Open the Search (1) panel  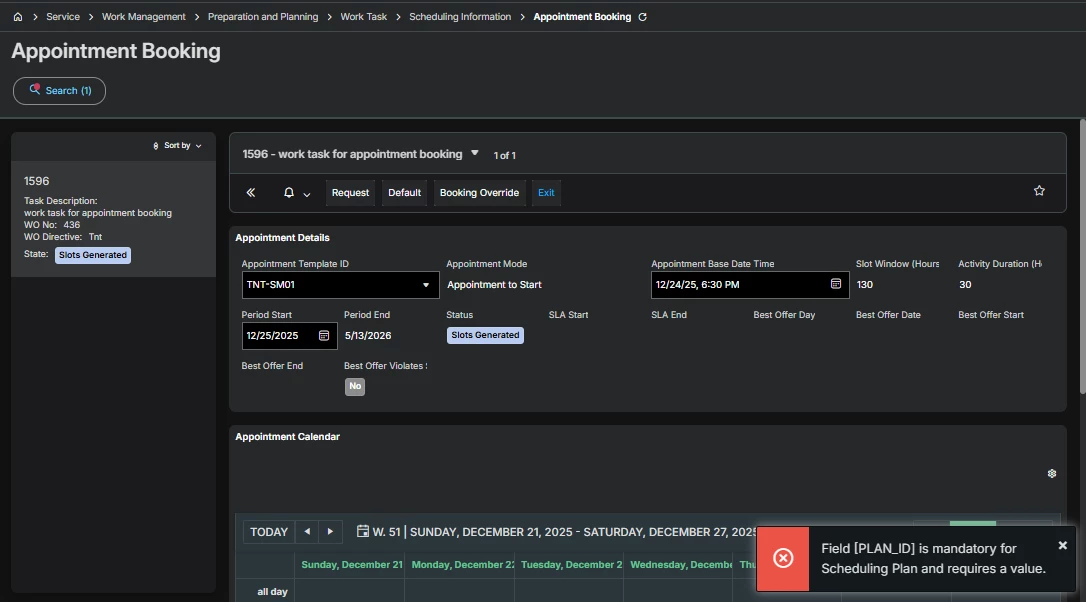58,90
